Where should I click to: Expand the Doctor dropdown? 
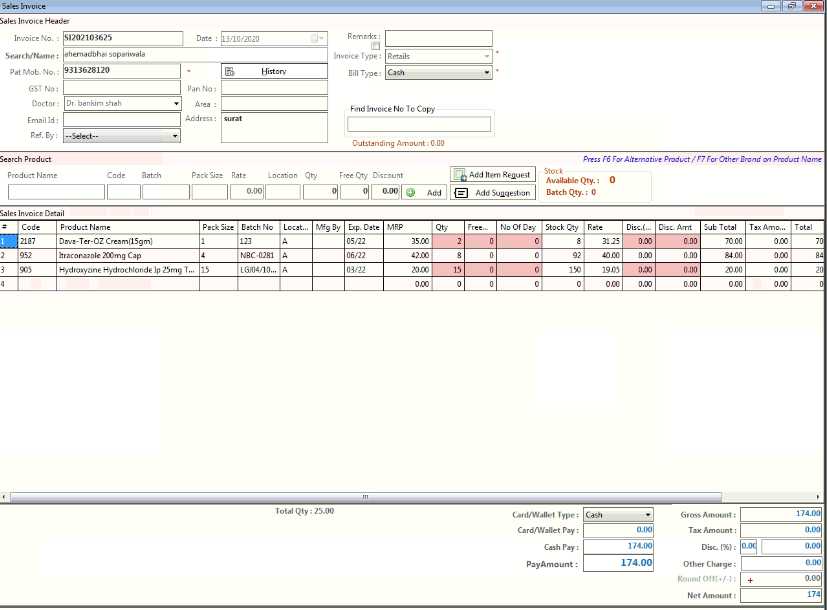click(176, 103)
